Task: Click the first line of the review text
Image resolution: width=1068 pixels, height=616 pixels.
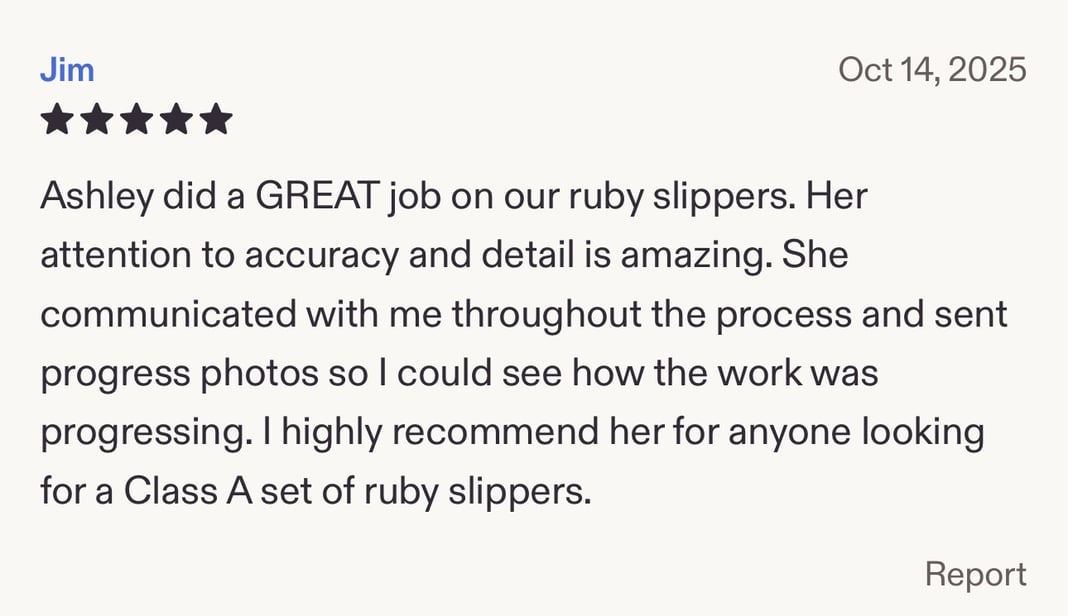Action: (454, 196)
